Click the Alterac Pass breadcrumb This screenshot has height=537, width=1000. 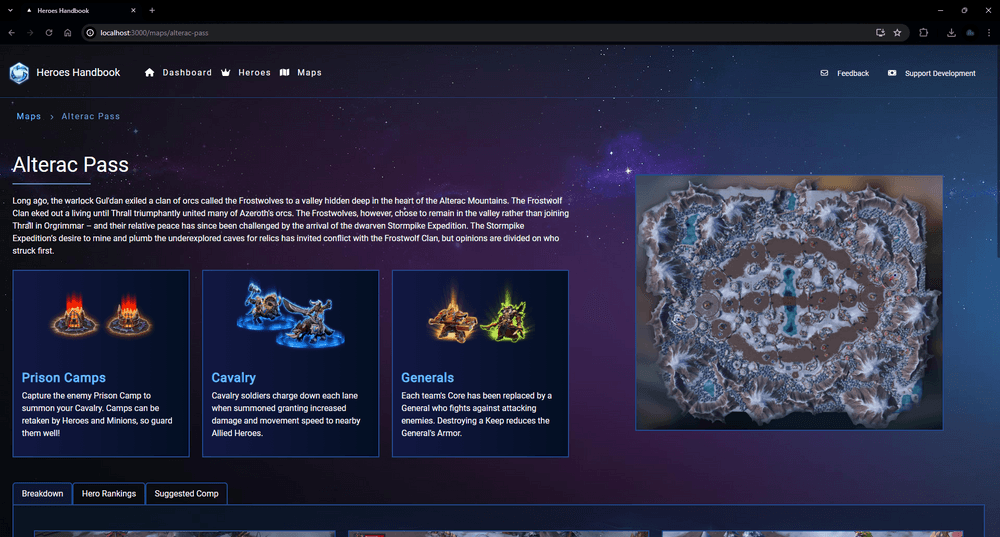click(x=91, y=117)
